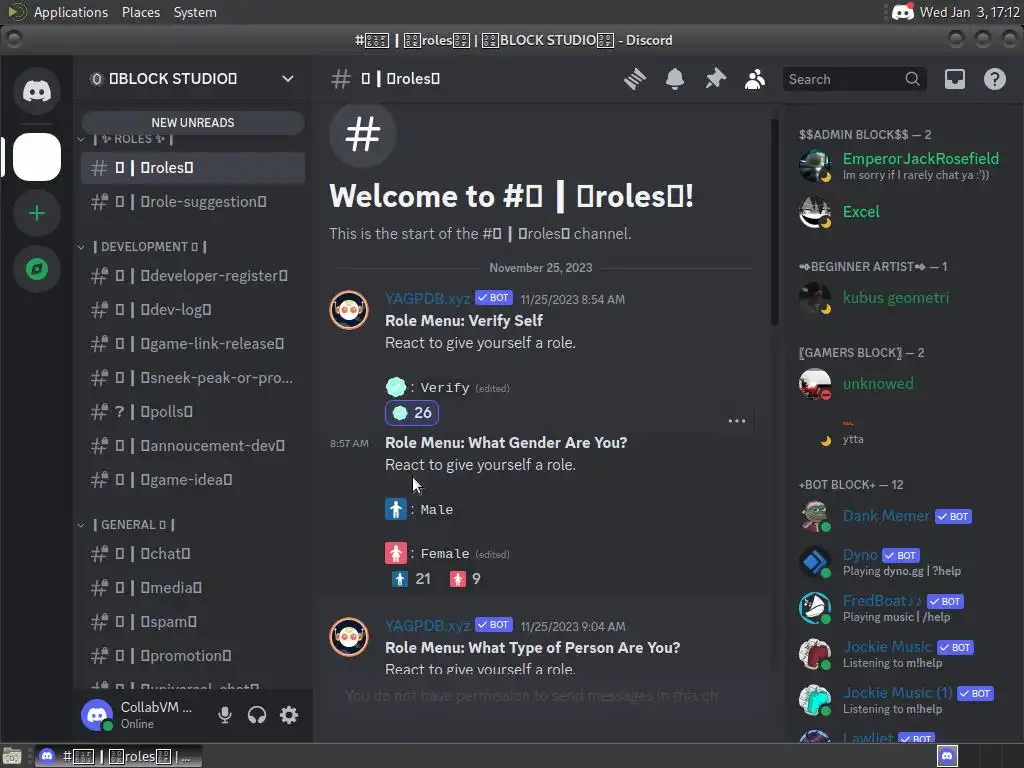Viewport: 1024px width, 768px height.
Task: Open the Threads icon in channel header
Action: click(x=635, y=79)
